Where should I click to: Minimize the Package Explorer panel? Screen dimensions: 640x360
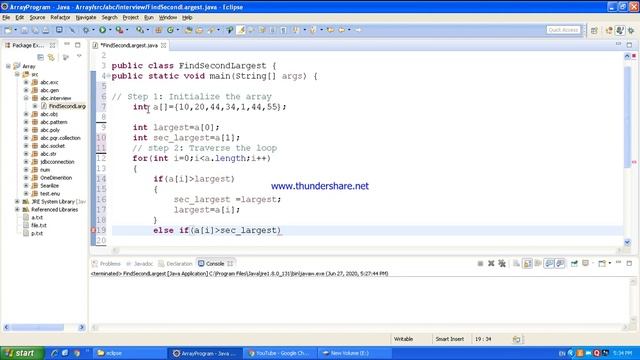click(67, 44)
